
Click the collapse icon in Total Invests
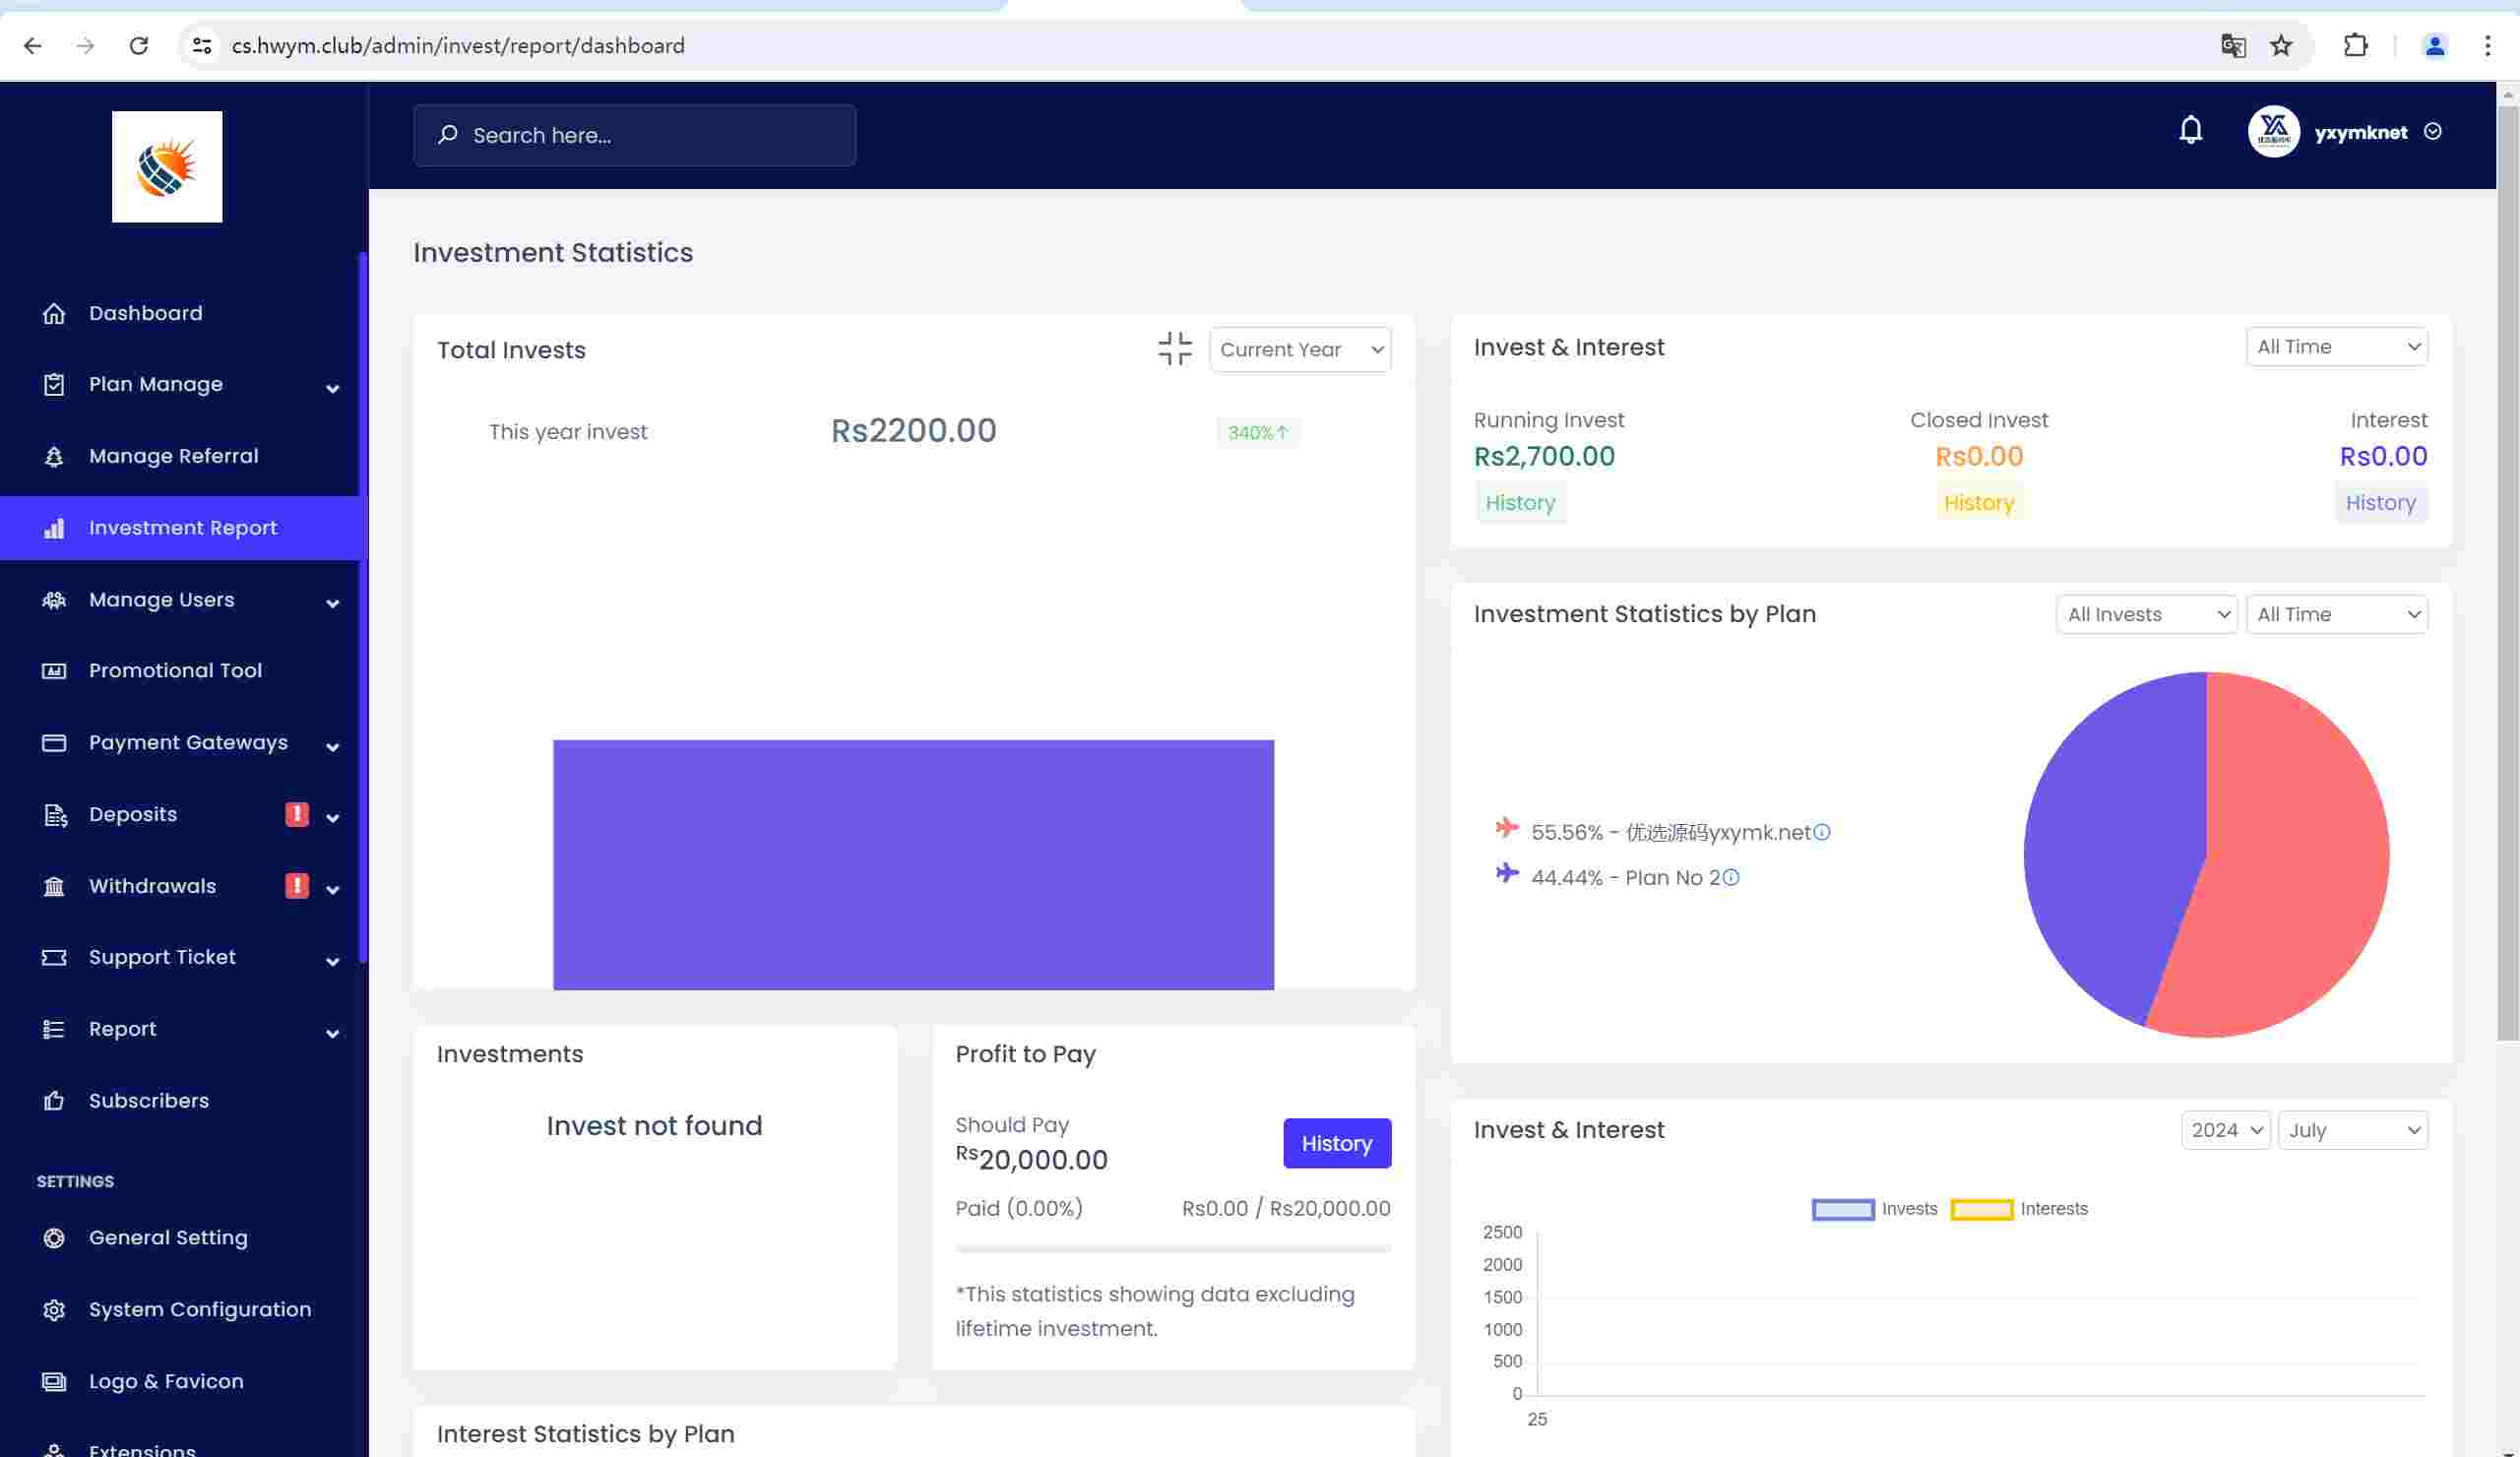coord(1174,349)
